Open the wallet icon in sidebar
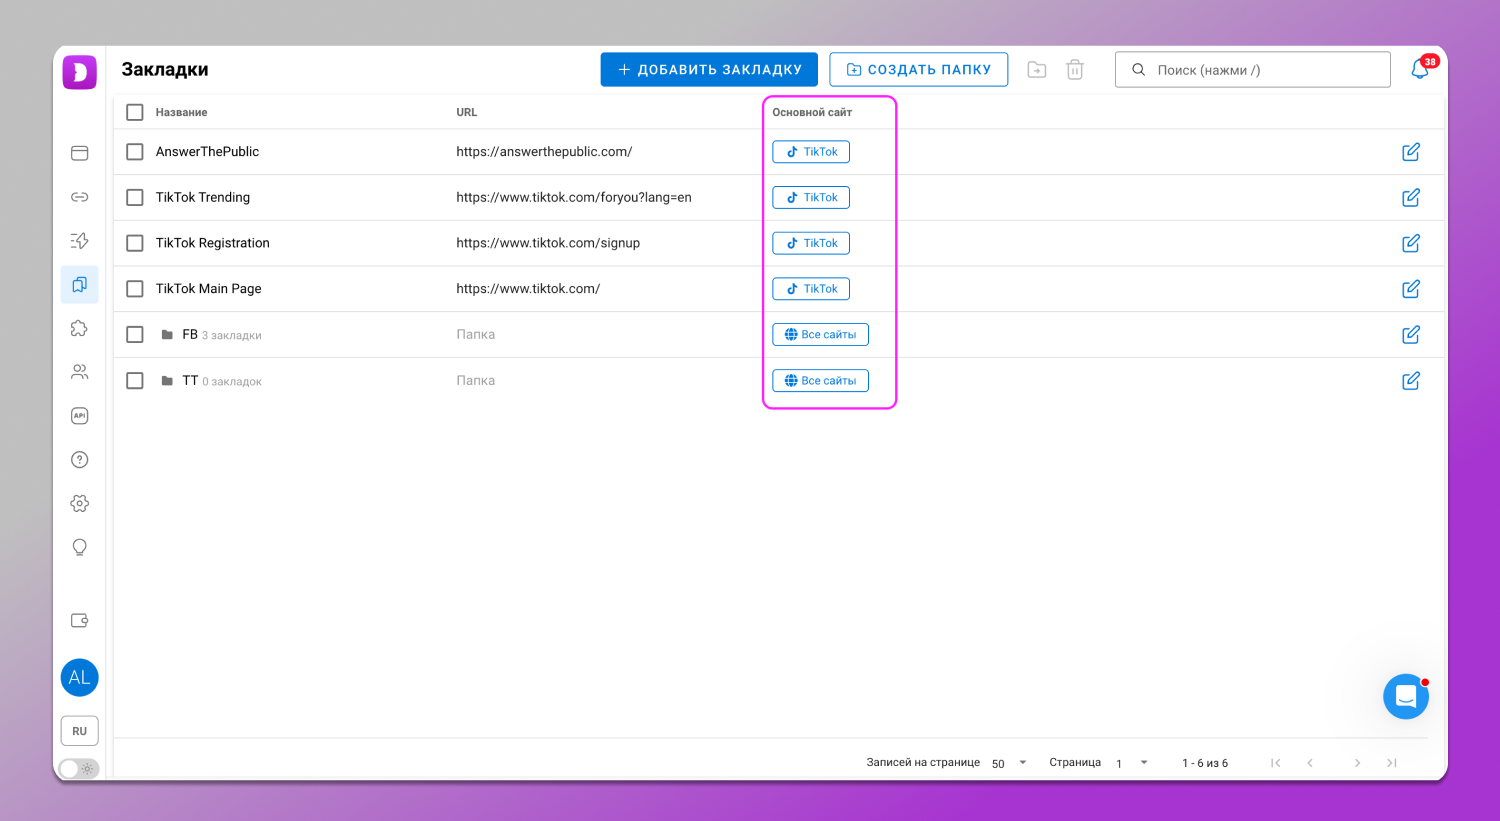This screenshot has width=1500, height=821. pyautogui.click(x=80, y=621)
